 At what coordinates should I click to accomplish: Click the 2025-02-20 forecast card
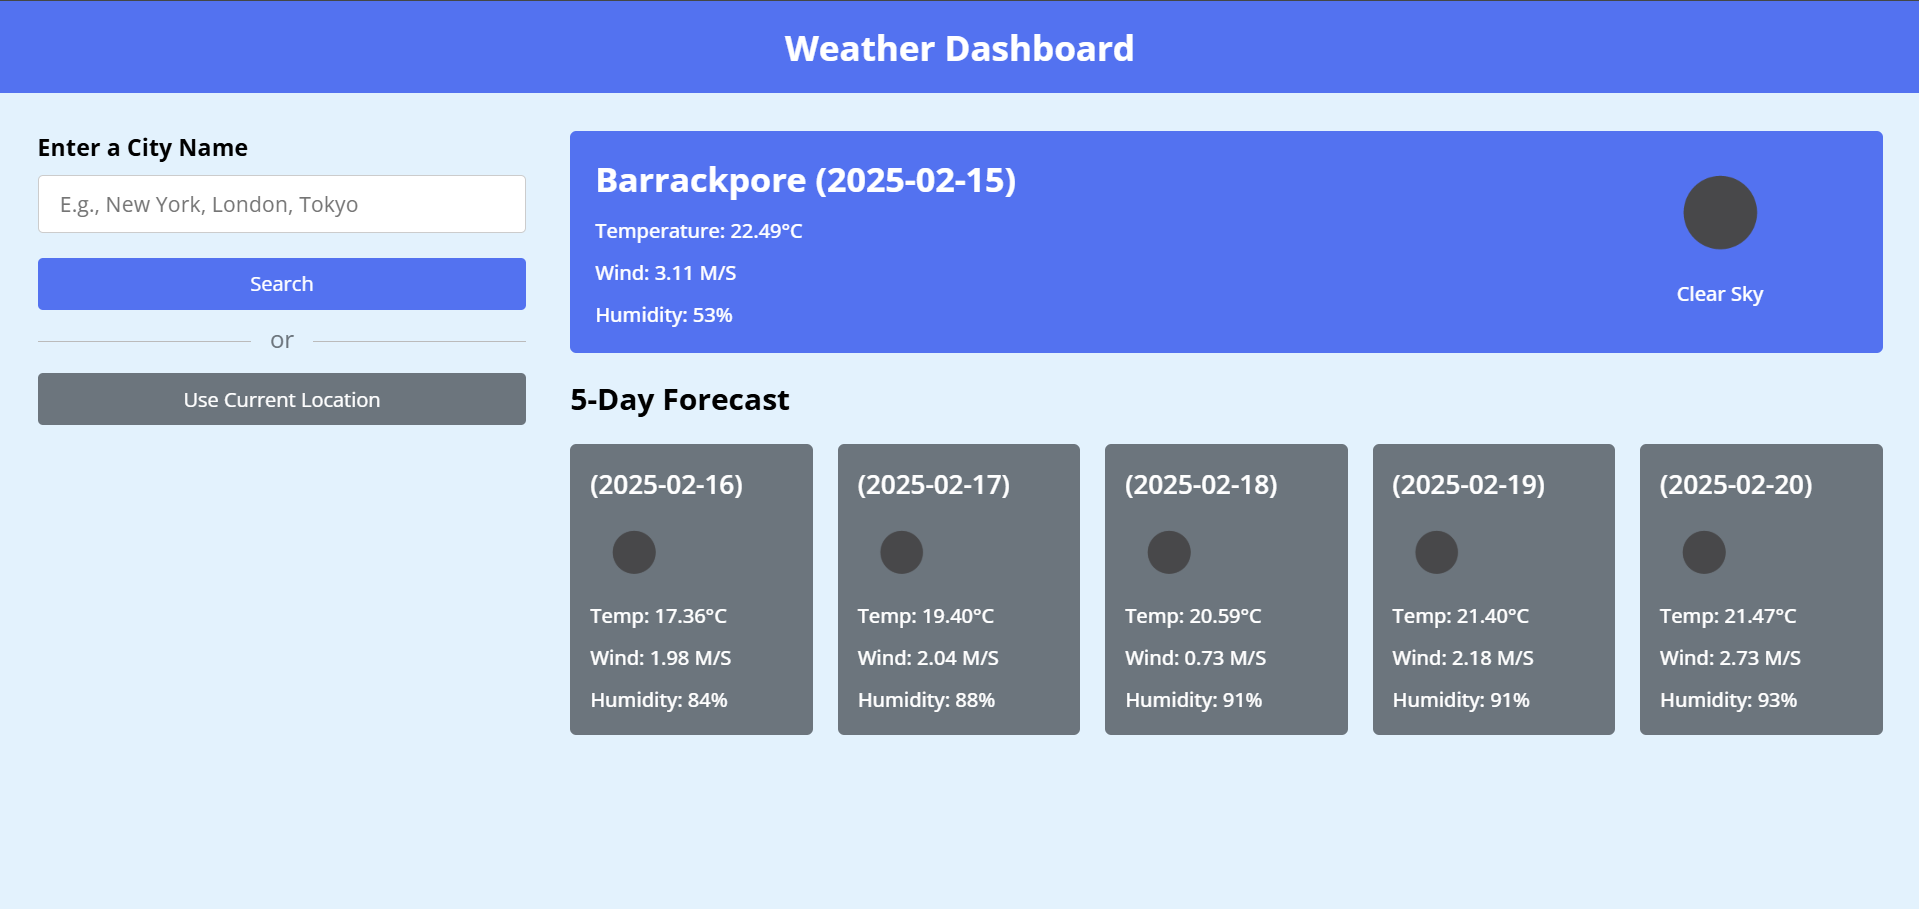[x=1760, y=589]
